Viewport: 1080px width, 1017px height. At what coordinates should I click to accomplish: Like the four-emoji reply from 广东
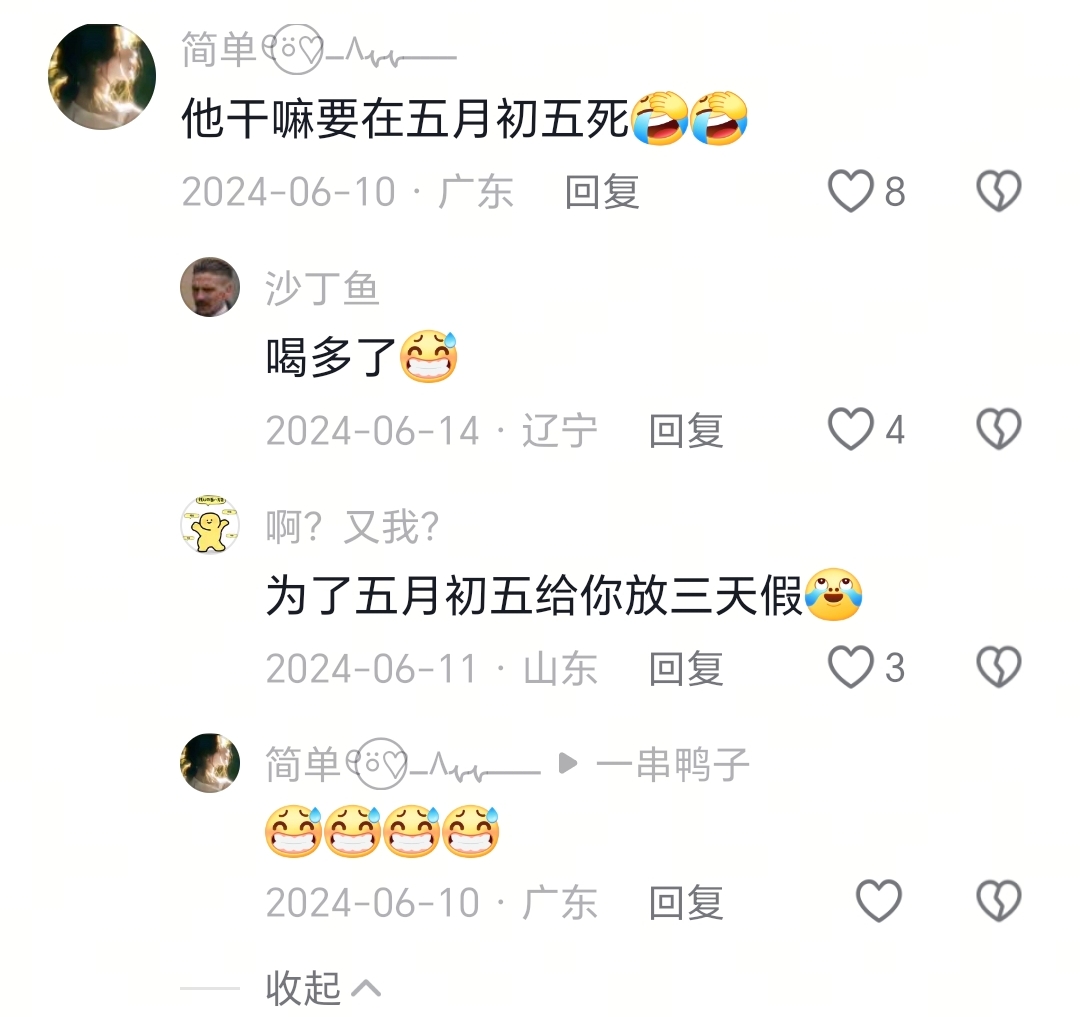click(x=878, y=901)
